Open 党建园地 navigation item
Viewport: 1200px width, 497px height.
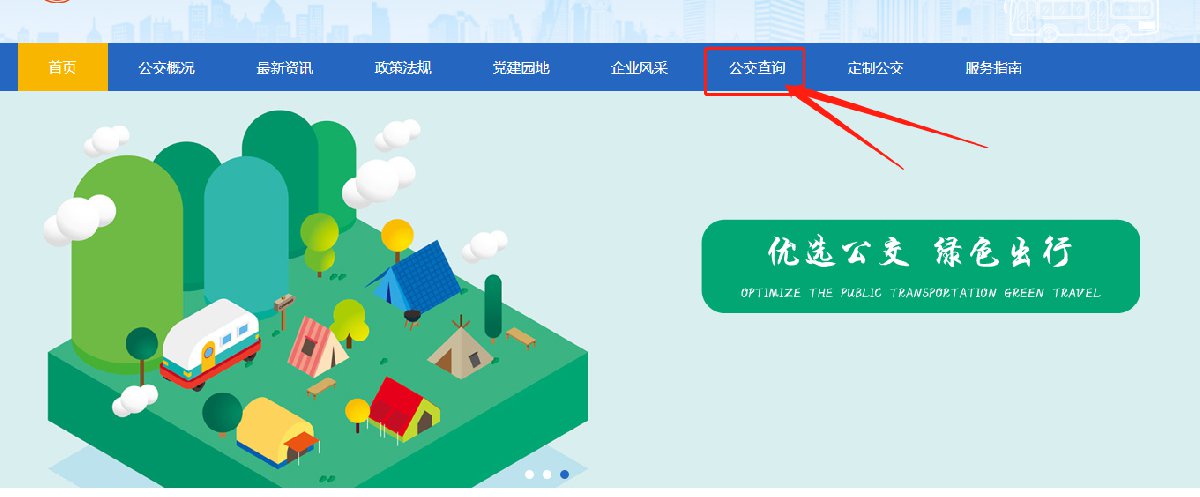pyautogui.click(x=521, y=68)
